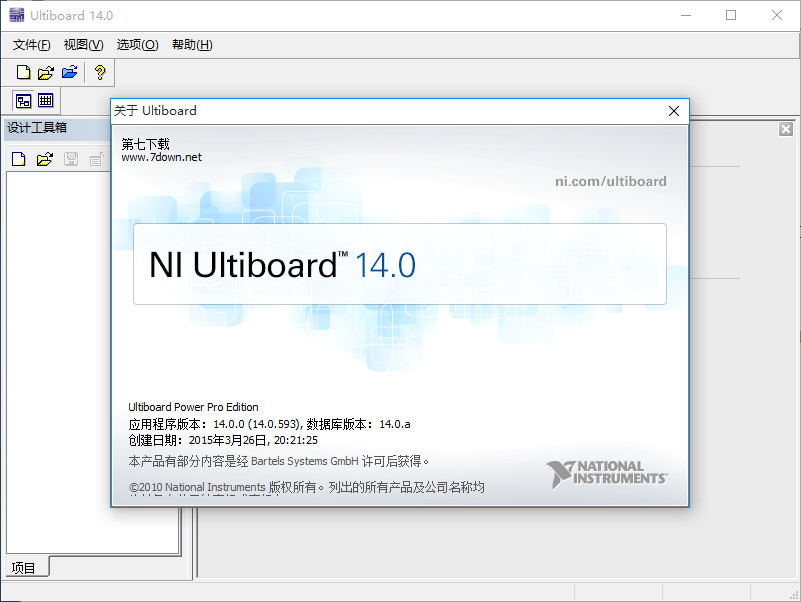This screenshot has height=602, width=801.
Task: Click Open project icon in 设计工具箱 panel
Action: coord(45,159)
